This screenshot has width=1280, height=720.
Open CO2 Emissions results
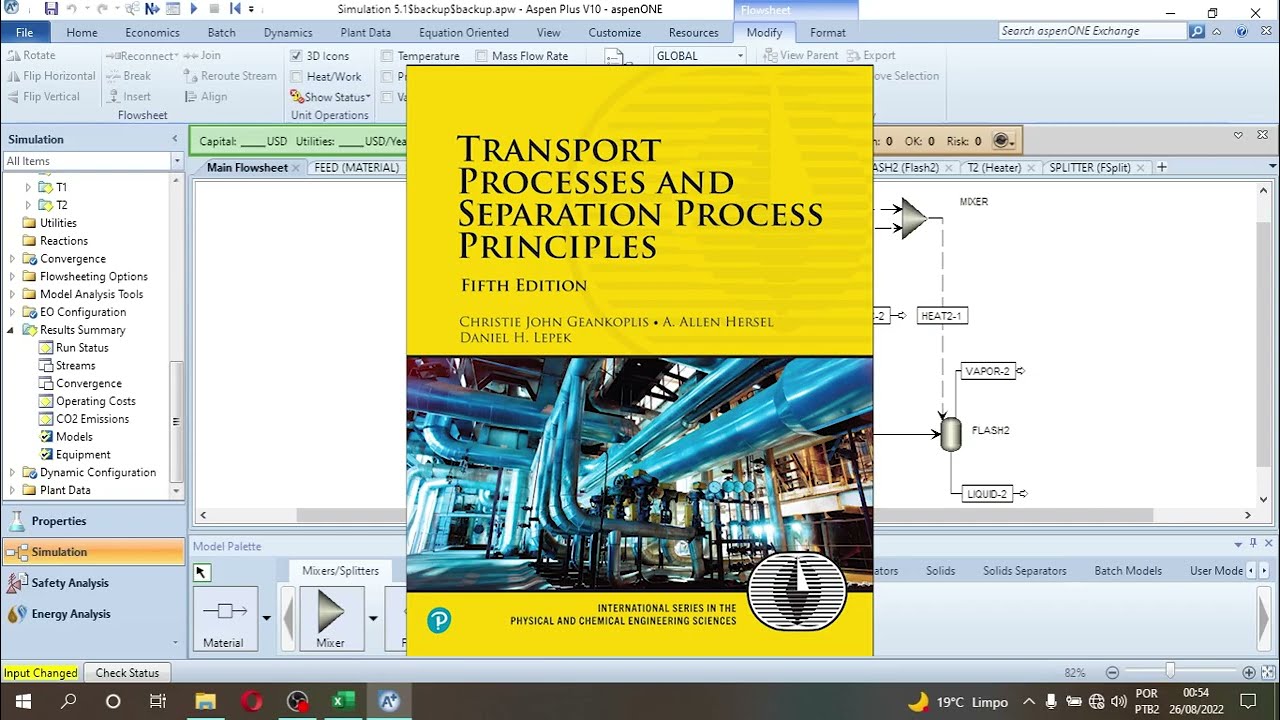pos(92,419)
